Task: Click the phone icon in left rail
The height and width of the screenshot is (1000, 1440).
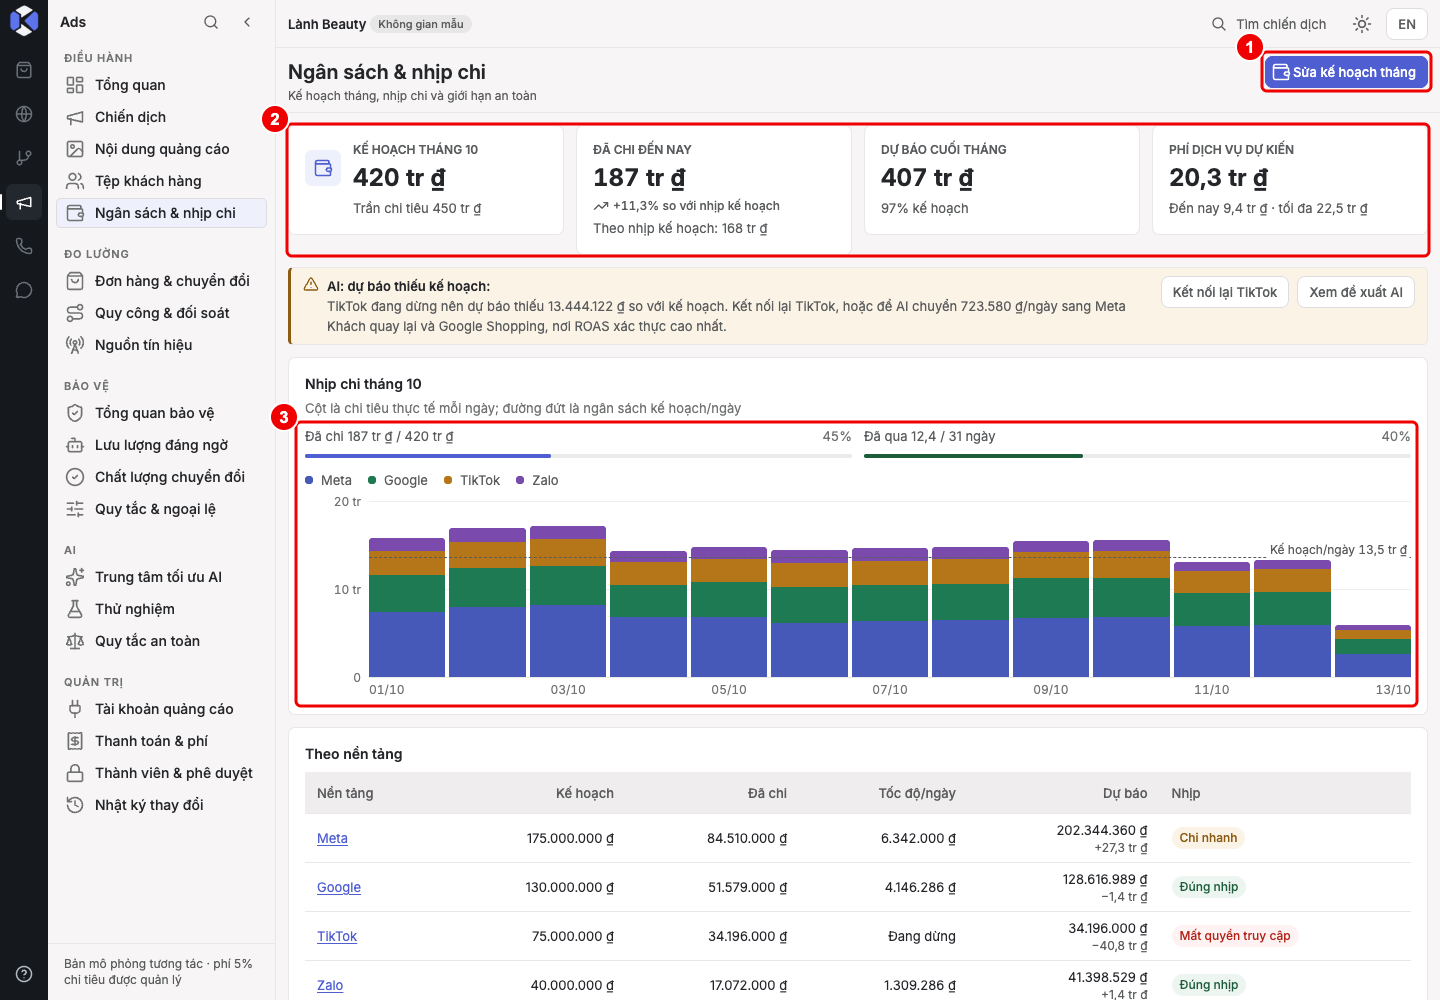Action: click(24, 246)
